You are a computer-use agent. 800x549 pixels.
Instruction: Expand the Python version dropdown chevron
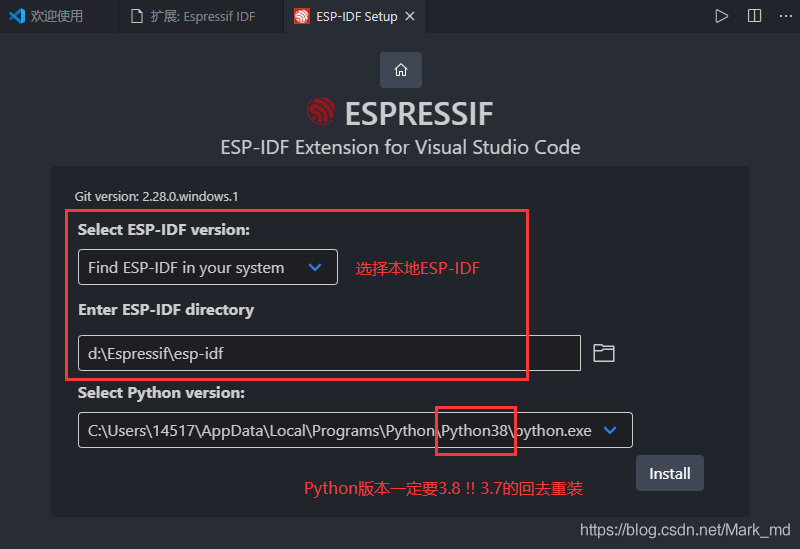610,431
